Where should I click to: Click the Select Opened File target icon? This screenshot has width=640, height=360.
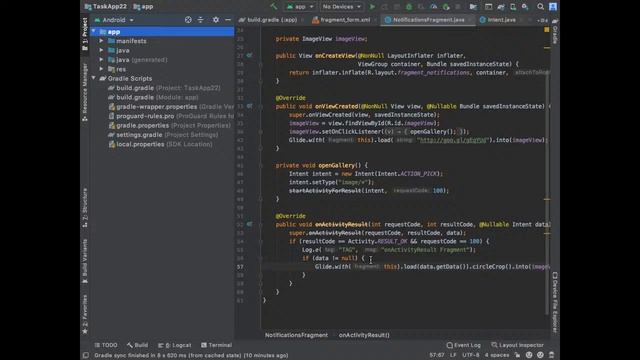tap(188, 20)
